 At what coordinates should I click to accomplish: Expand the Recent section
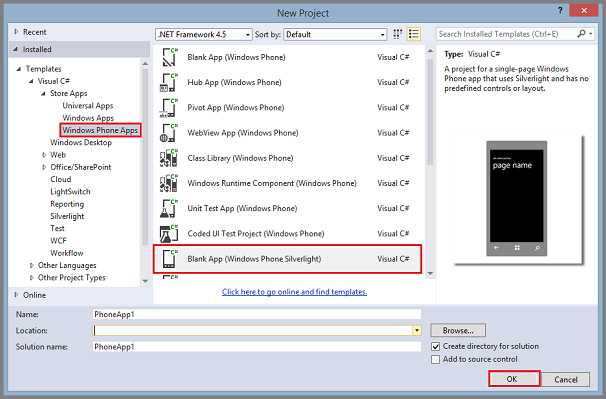(x=16, y=32)
